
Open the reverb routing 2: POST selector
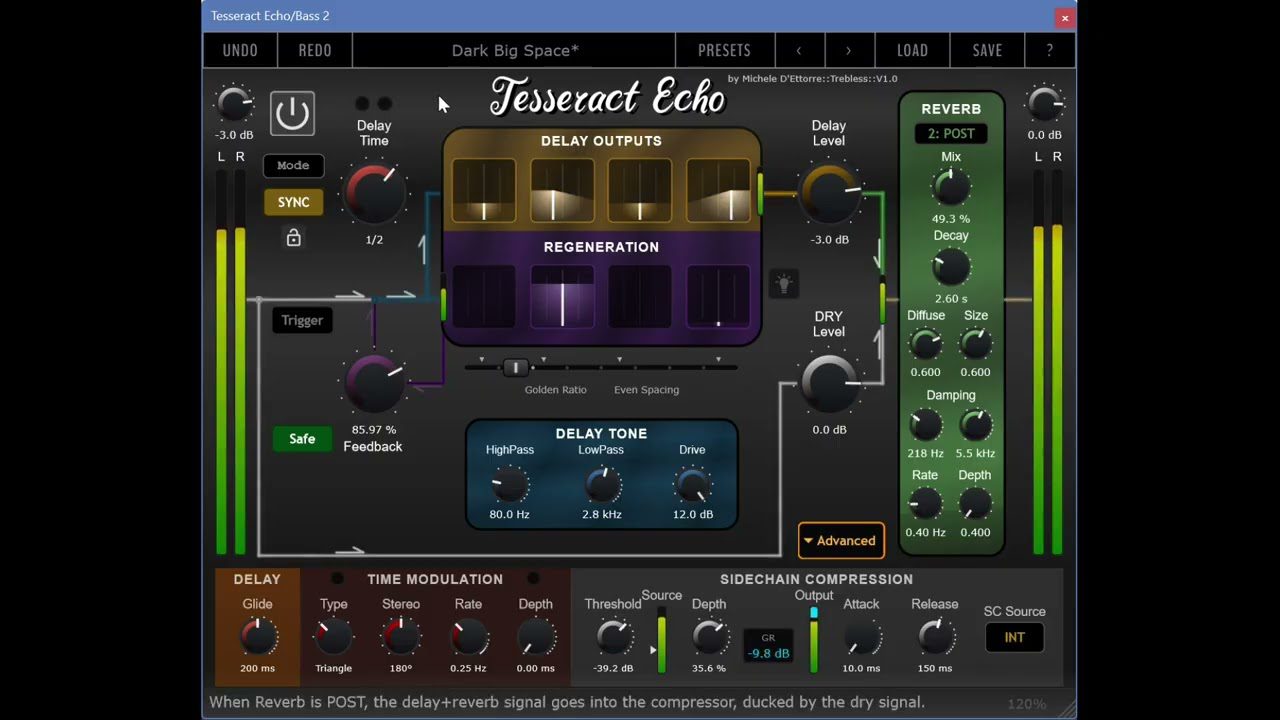click(x=951, y=134)
